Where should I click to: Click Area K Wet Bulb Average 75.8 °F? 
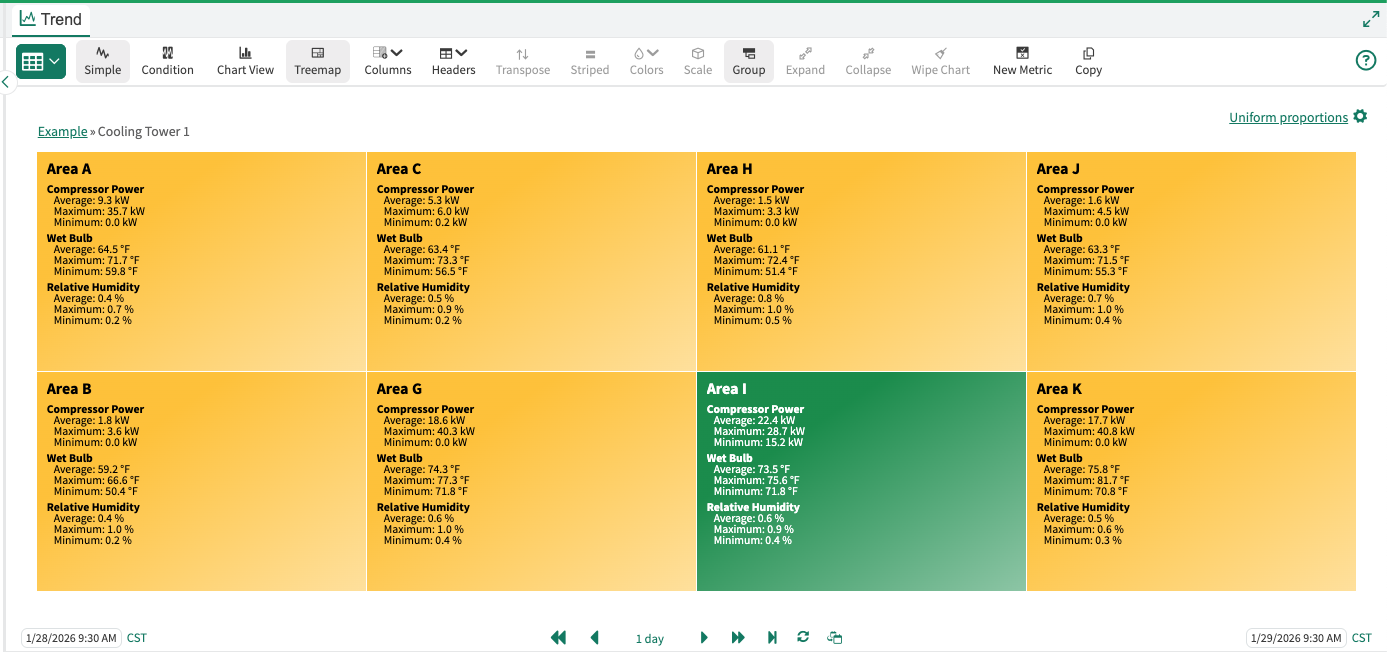1082,469
